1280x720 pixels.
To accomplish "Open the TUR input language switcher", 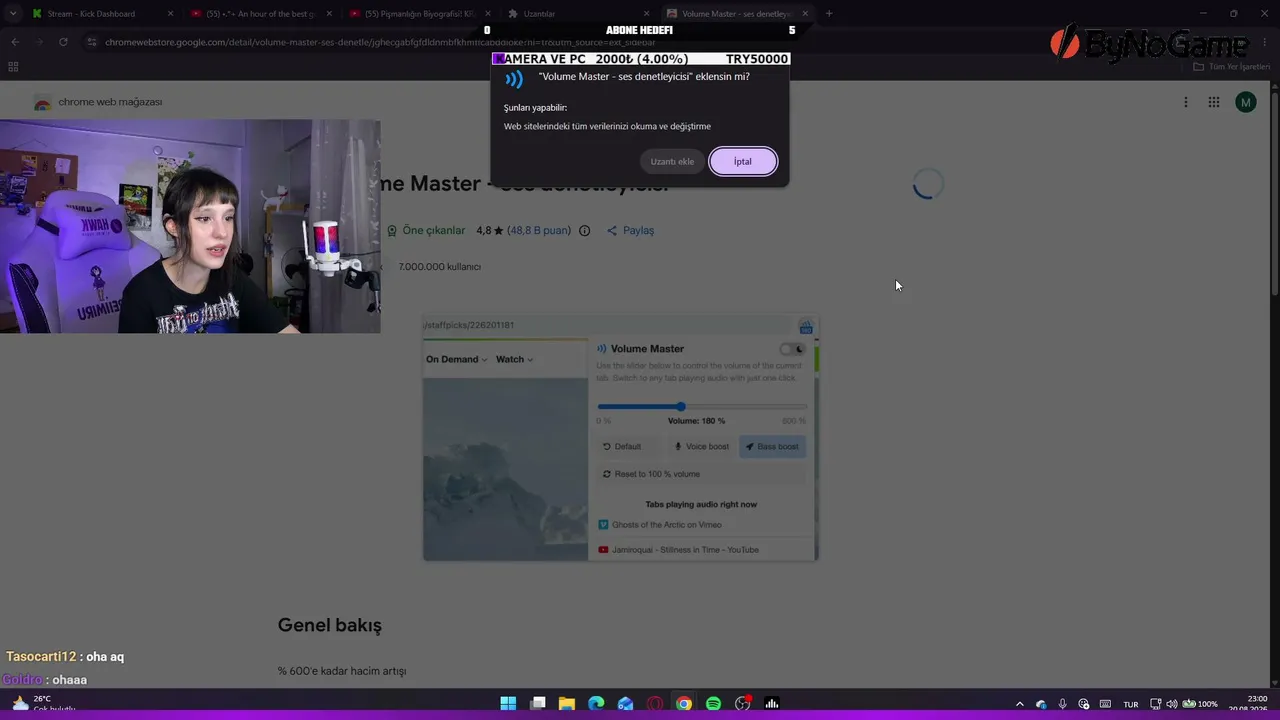I will coord(1131,704).
